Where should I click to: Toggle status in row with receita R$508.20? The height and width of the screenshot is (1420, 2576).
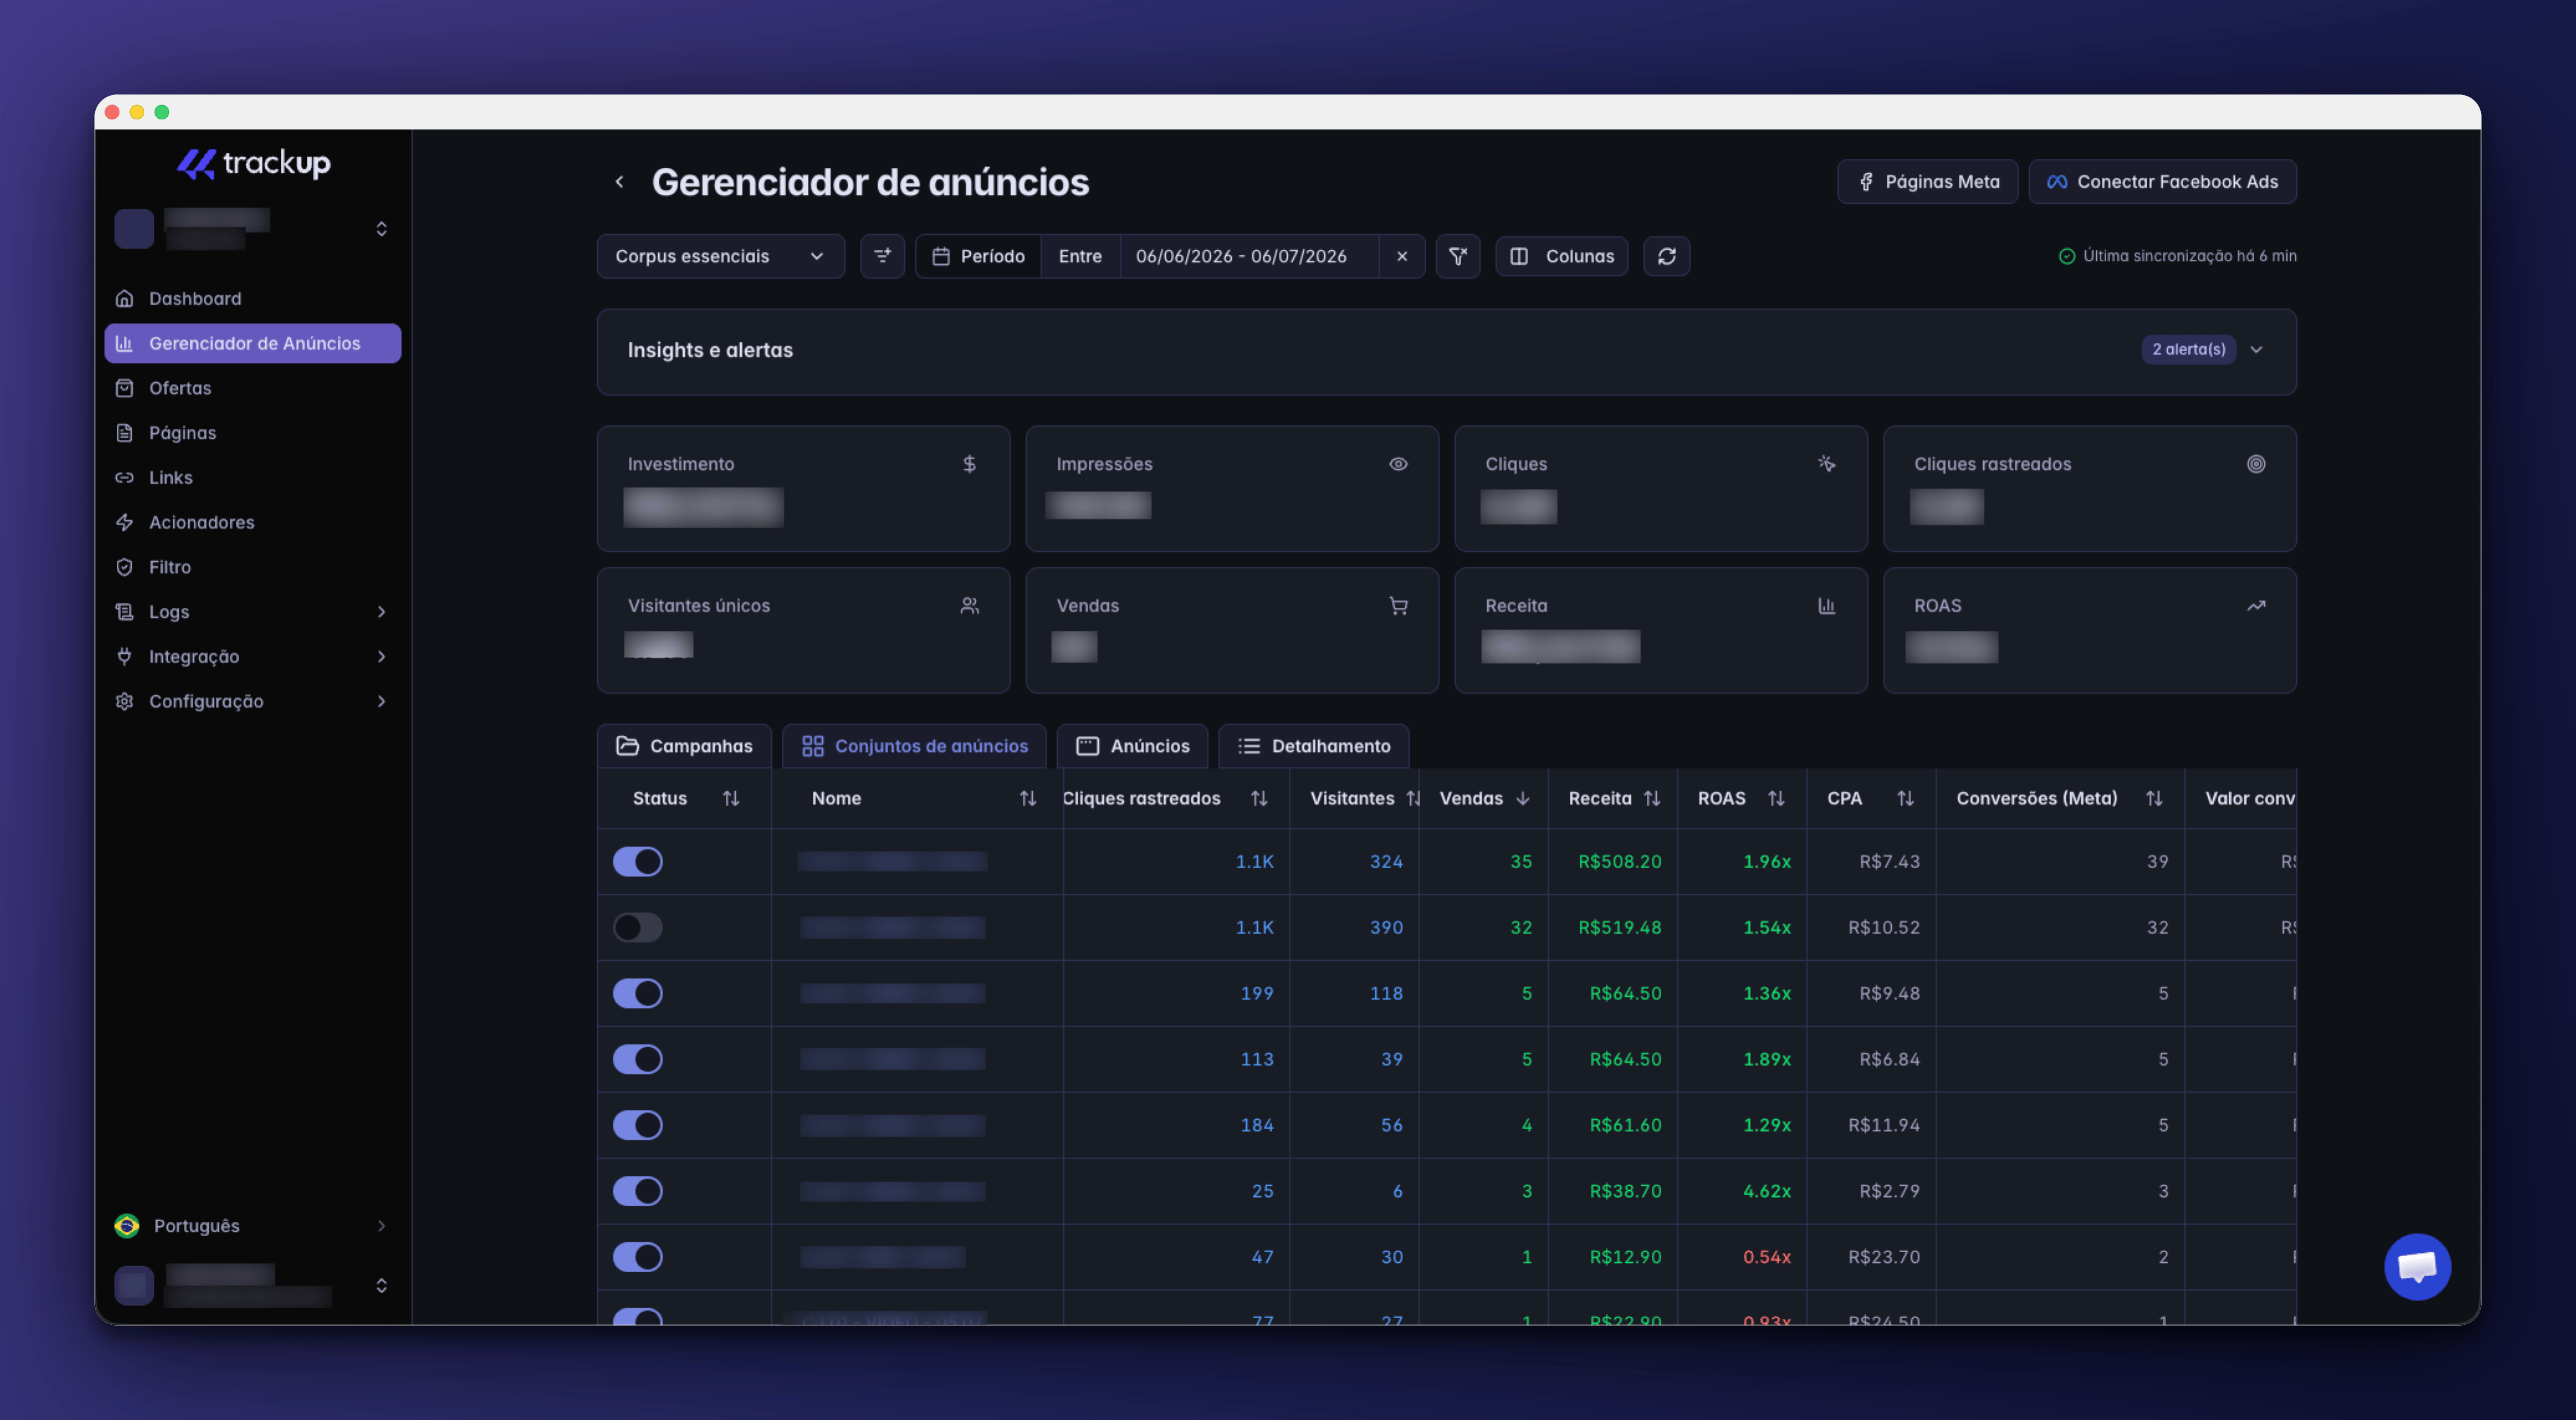coord(638,862)
